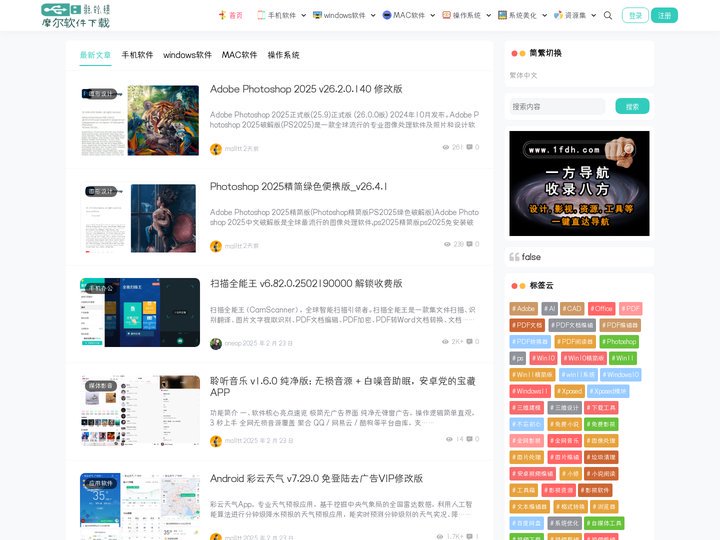Click the #Office tag
The width and height of the screenshot is (720, 540).
(602, 309)
